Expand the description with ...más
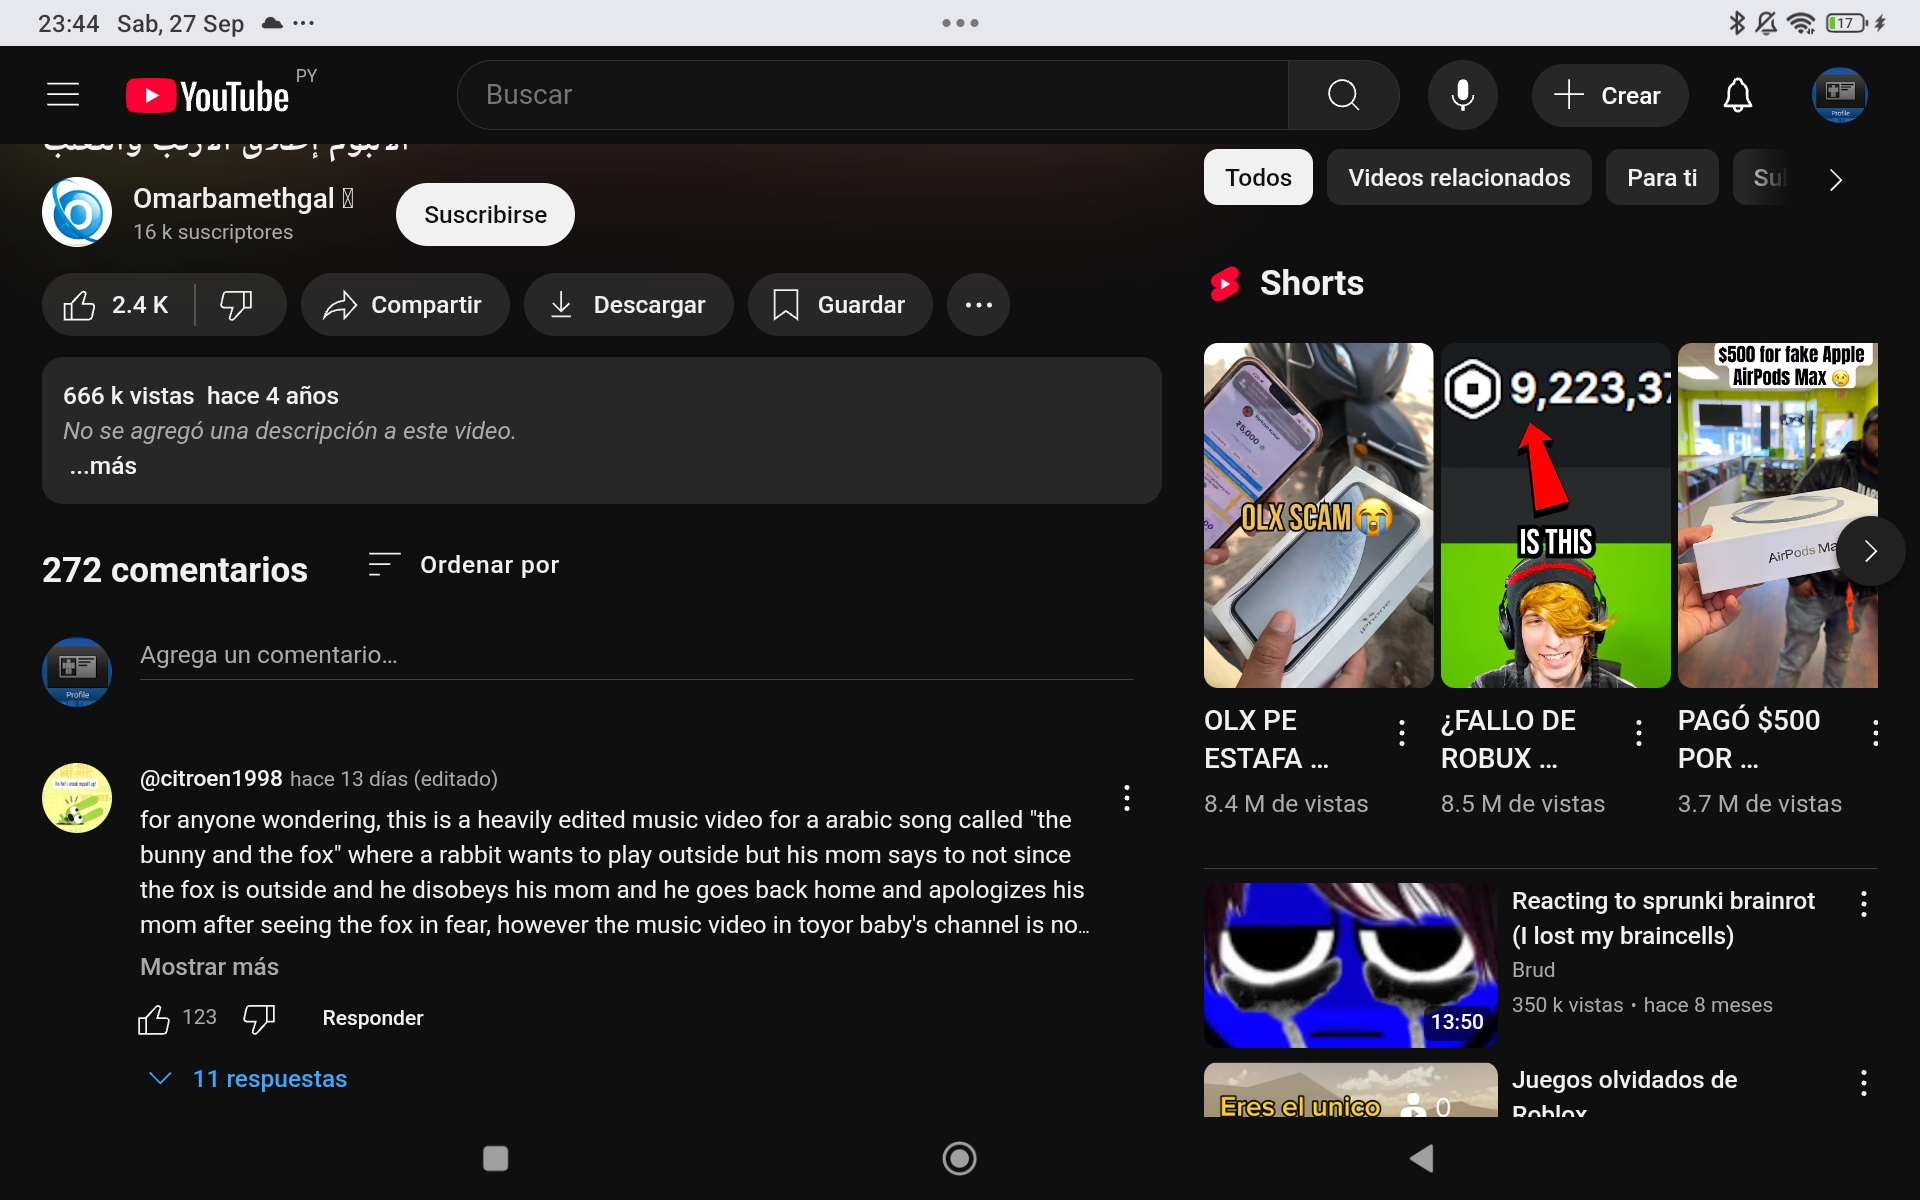This screenshot has height=1200, width=1920. [x=103, y=466]
